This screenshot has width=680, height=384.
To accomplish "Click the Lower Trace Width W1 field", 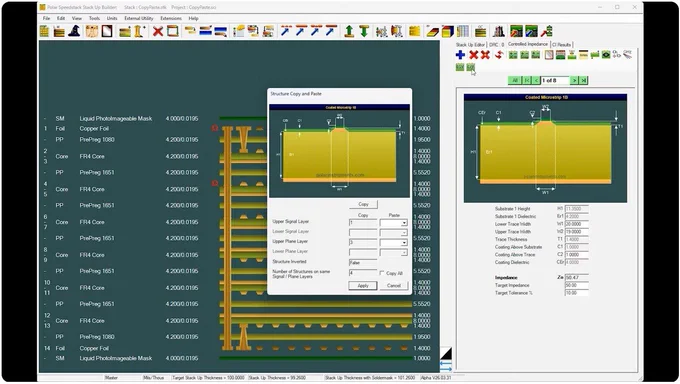I will [576, 224].
